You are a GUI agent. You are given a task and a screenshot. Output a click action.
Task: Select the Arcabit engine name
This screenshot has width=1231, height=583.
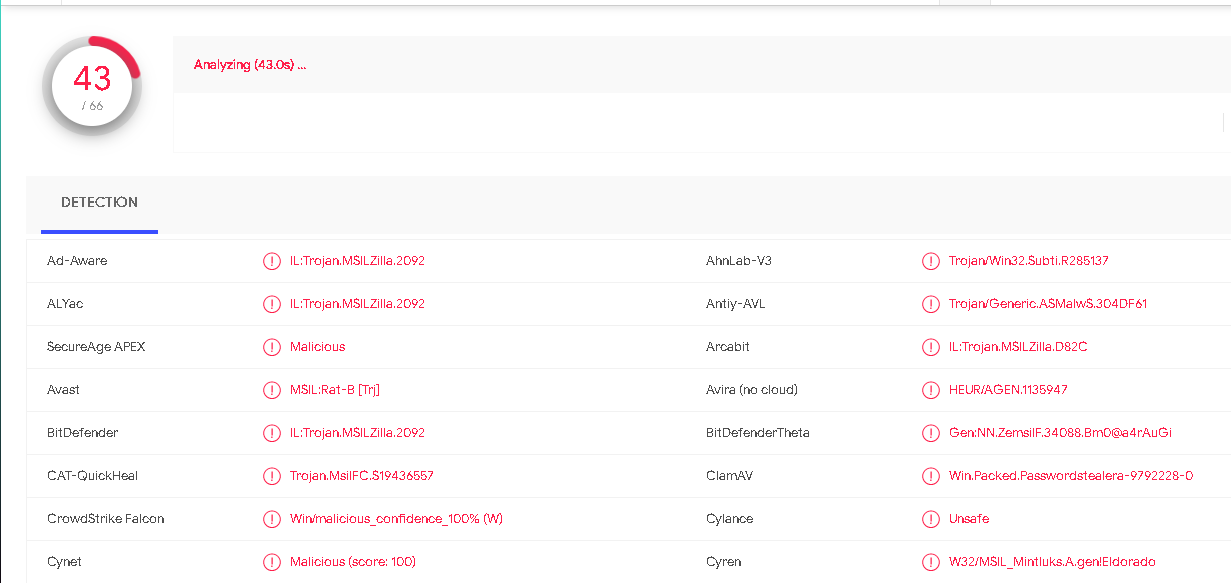click(x=728, y=347)
